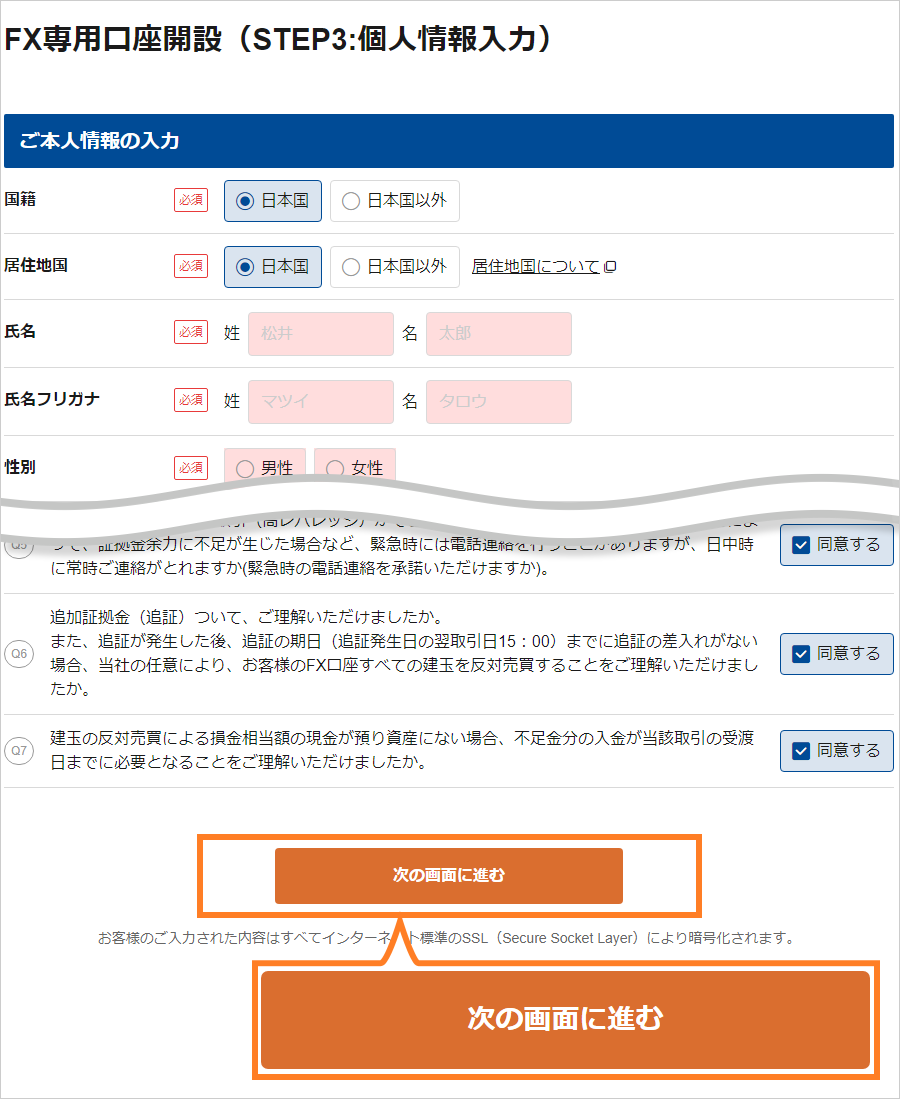The image size is (900, 1099).
Task: Click the Q7 question number badge
Action: coord(19,751)
